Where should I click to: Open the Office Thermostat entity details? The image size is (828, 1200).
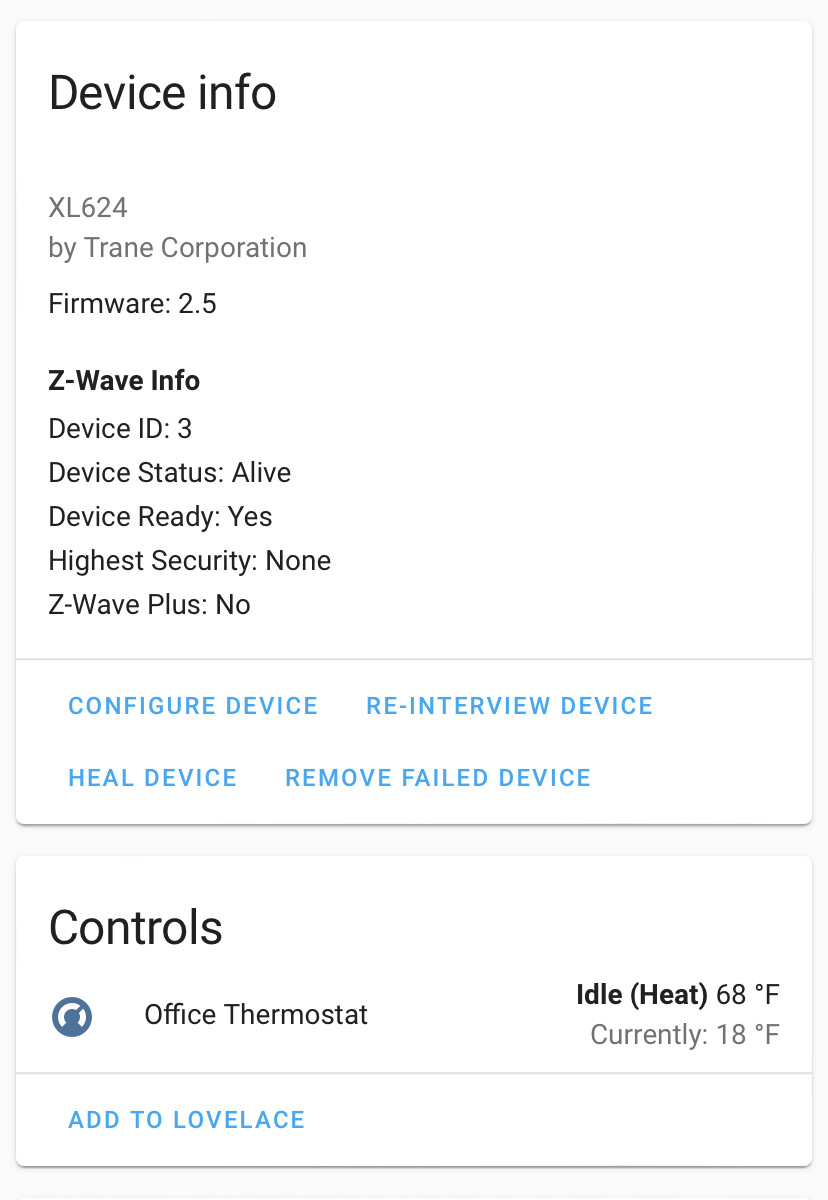pyautogui.click(x=255, y=1015)
